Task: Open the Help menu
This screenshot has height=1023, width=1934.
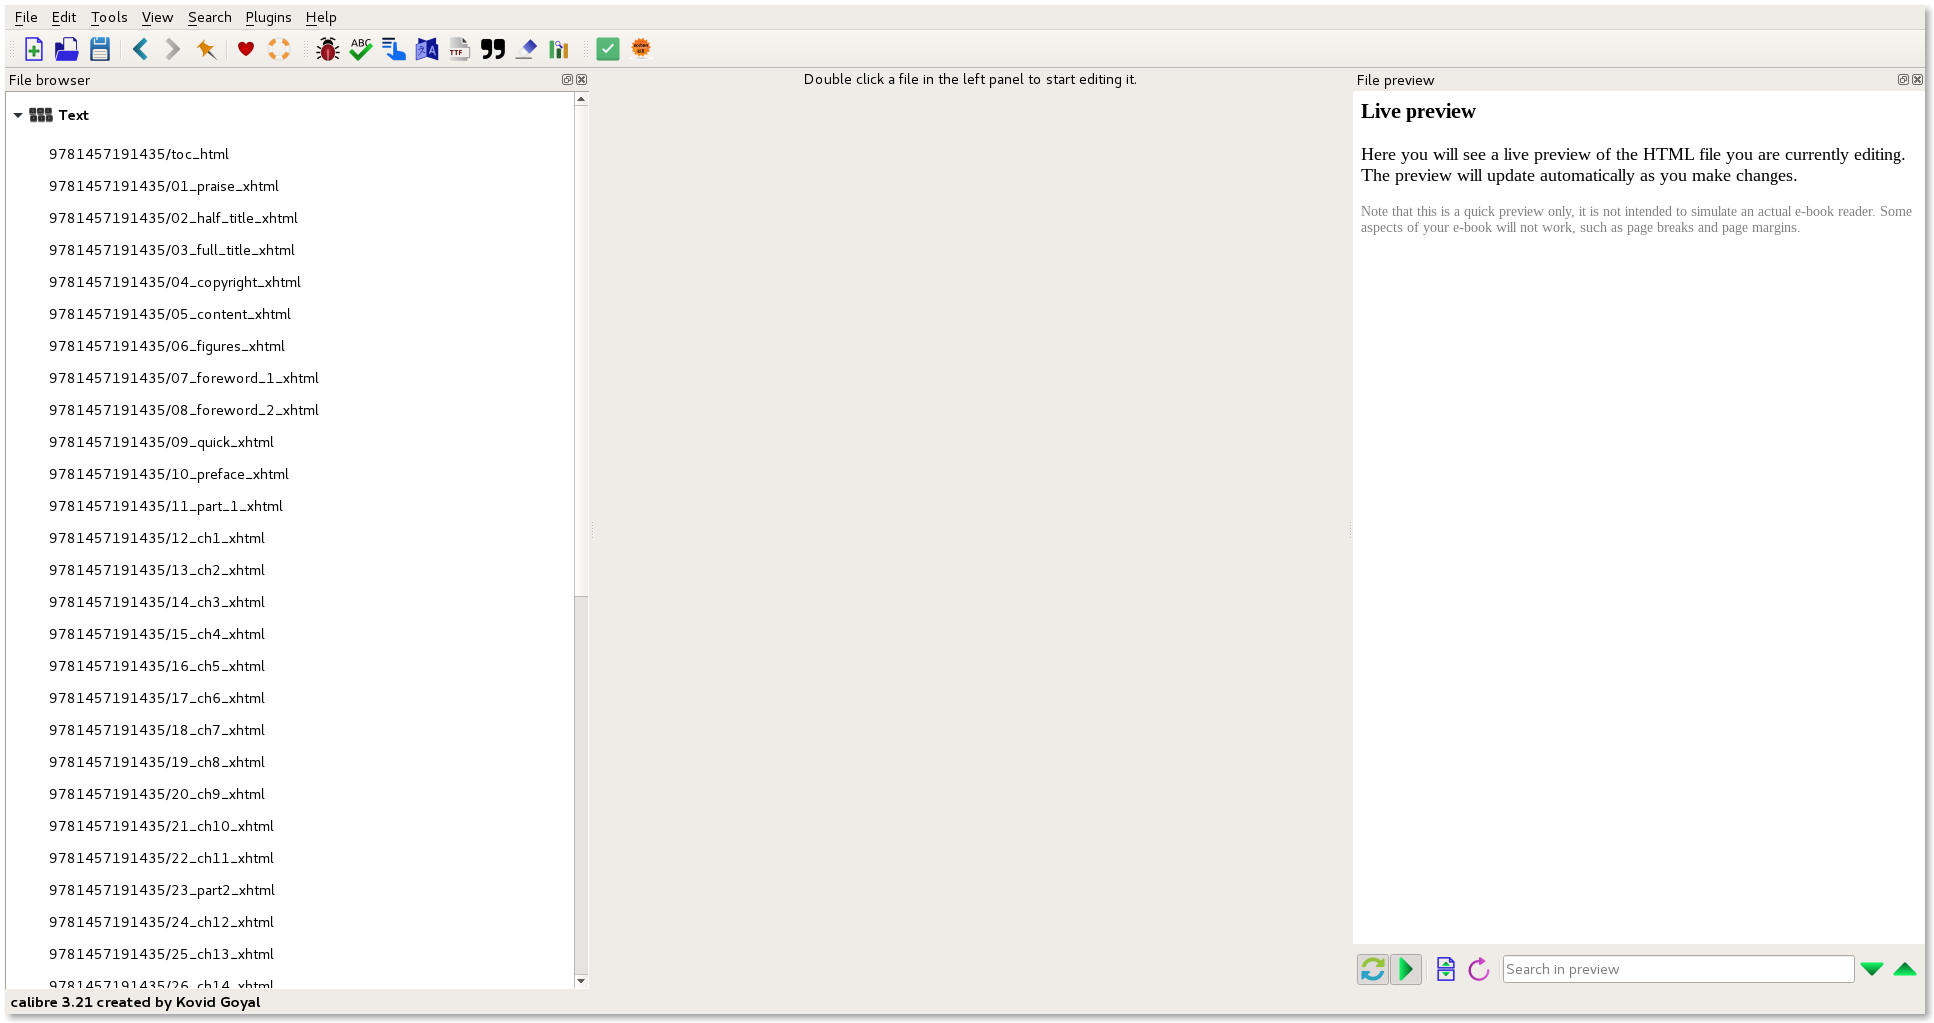Action: (x=321, y=17)
